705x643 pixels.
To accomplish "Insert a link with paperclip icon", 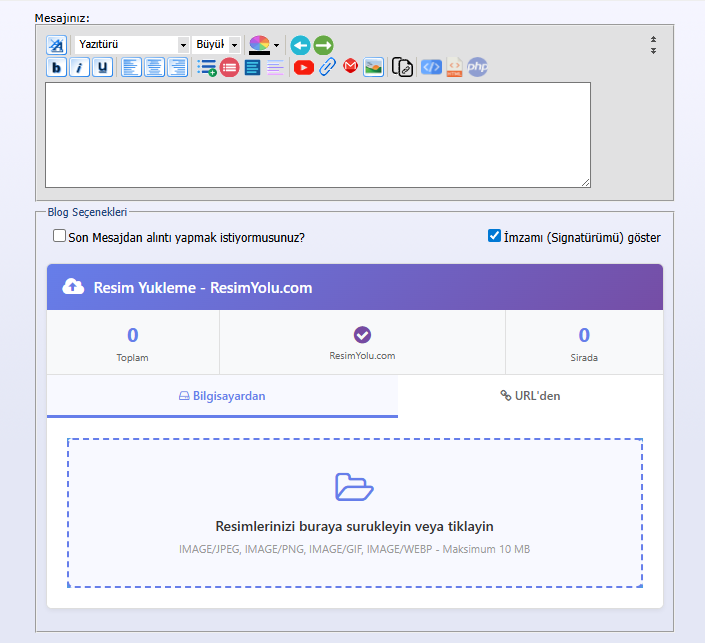I will (x=327, y=67).
